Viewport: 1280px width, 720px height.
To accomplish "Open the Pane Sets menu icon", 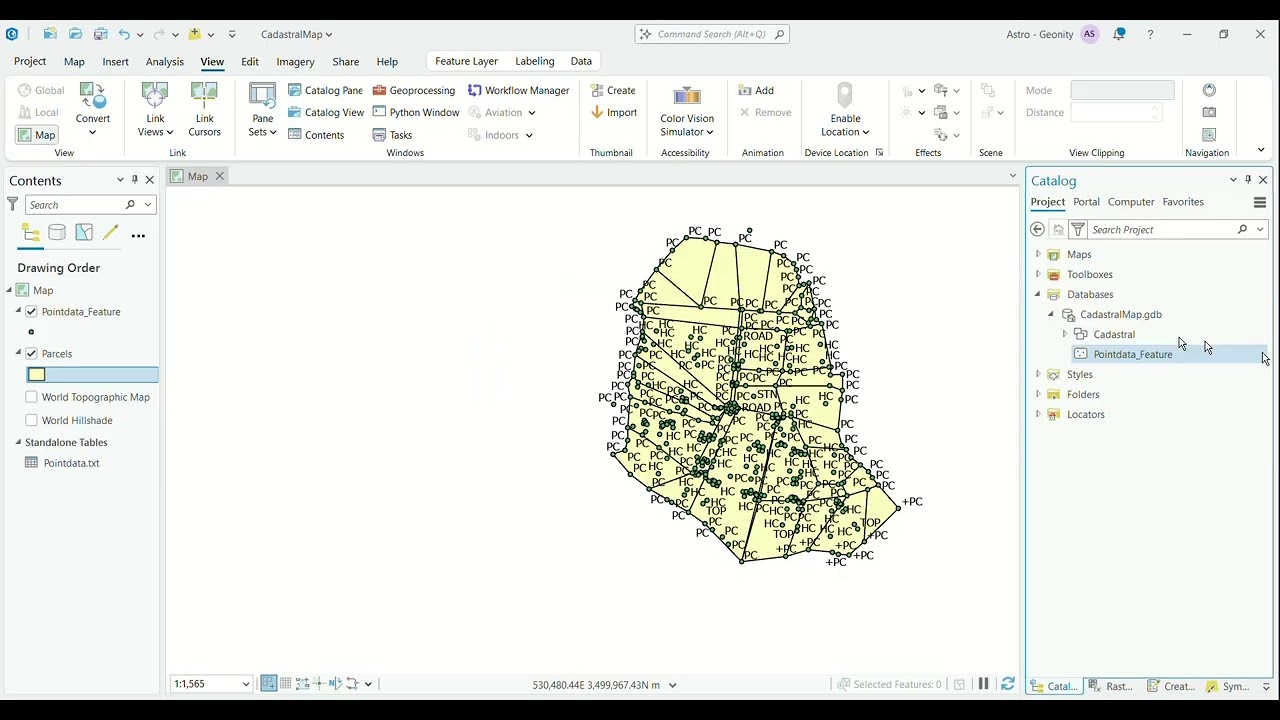I will (x=262, y=109).
